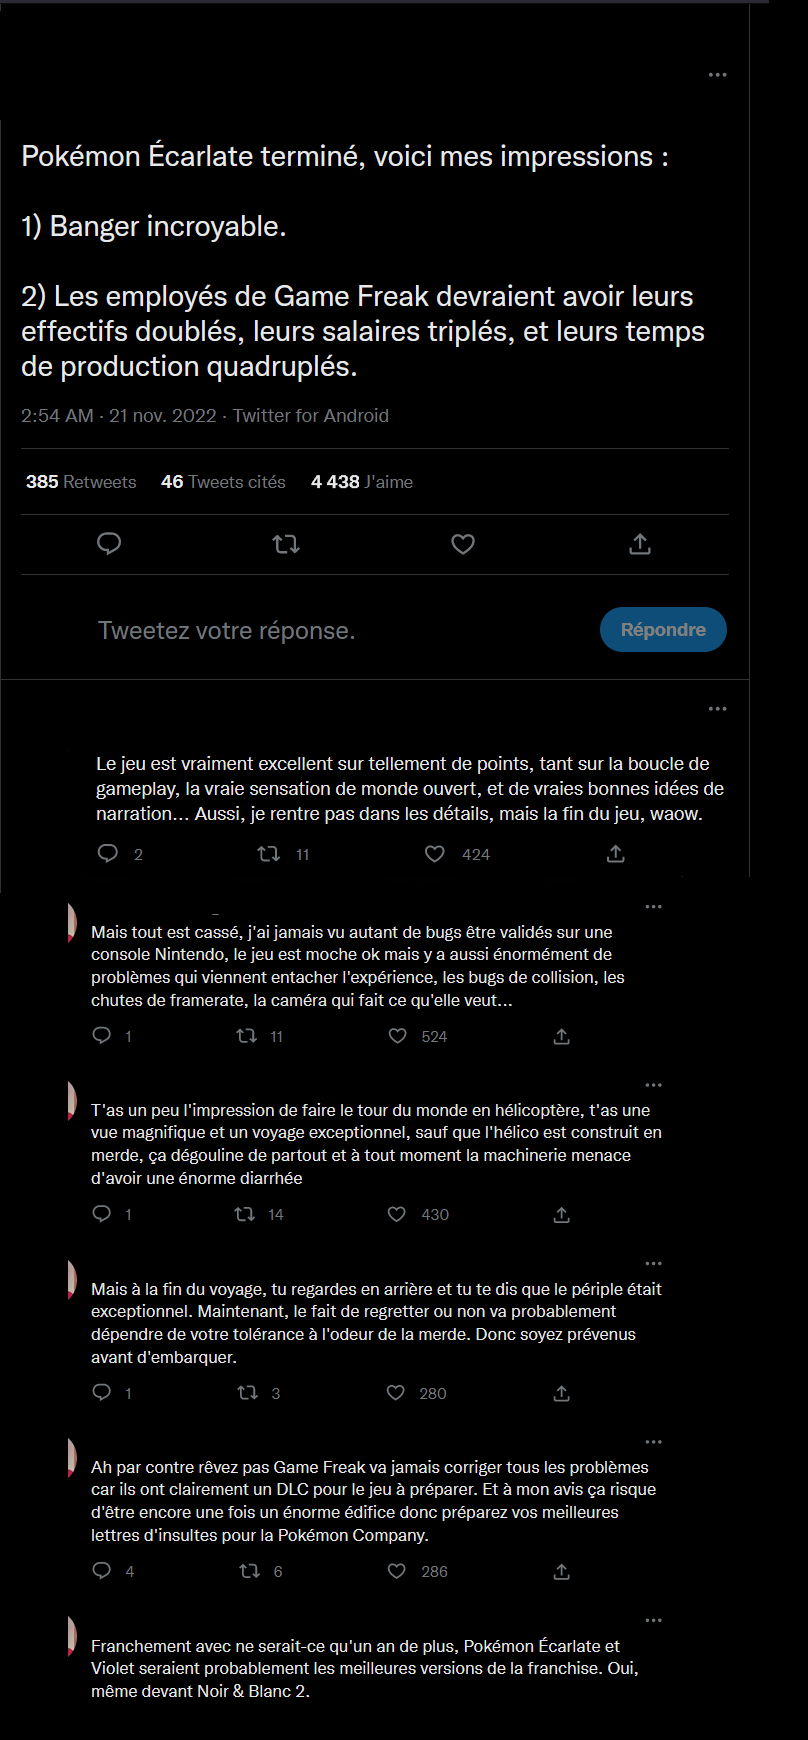Toggle like on reply with 286 likes
Screen dimensions: 808x1740
click(x=397, y=1571)
